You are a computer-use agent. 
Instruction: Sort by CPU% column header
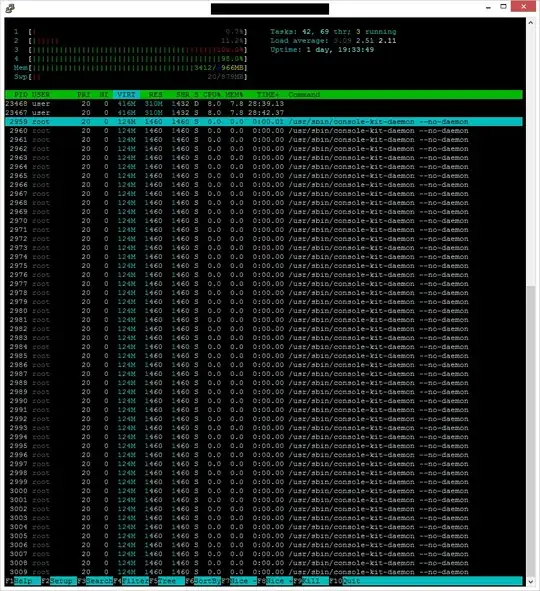click(212, 95)
